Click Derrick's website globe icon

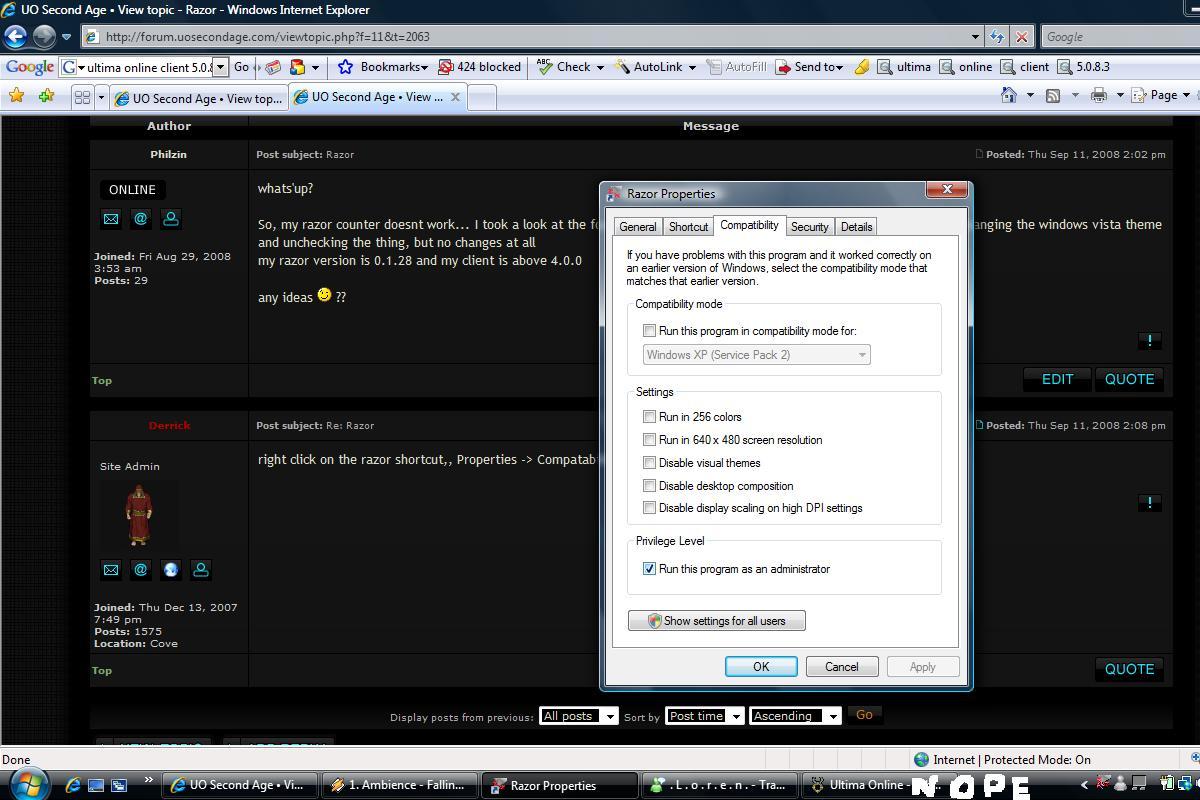171,569
